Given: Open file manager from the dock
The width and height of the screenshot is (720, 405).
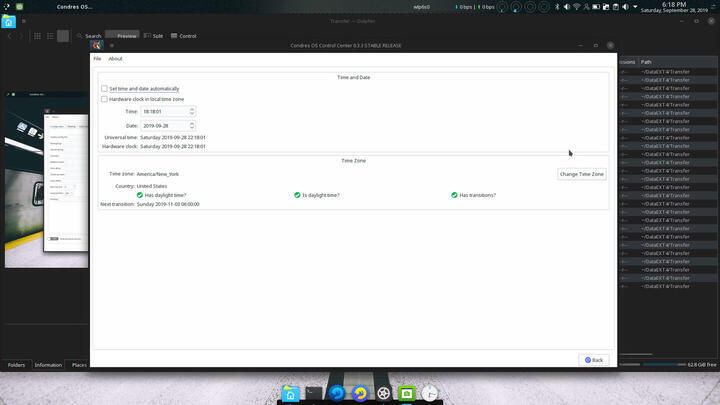Looking at the screenshot, I should [x=290, y=394].
